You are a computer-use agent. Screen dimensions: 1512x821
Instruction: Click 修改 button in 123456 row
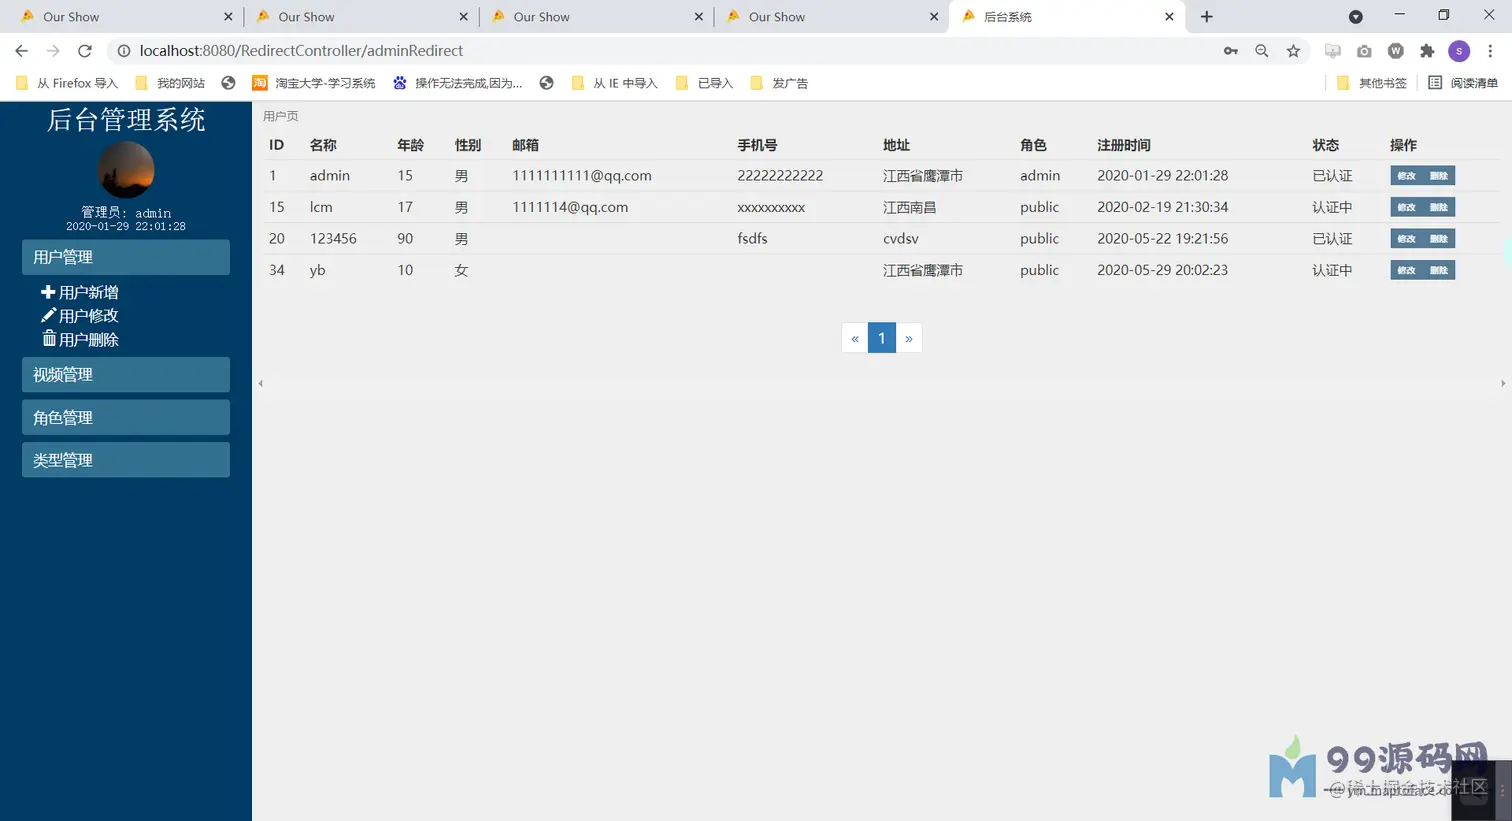coord(1406,239)
